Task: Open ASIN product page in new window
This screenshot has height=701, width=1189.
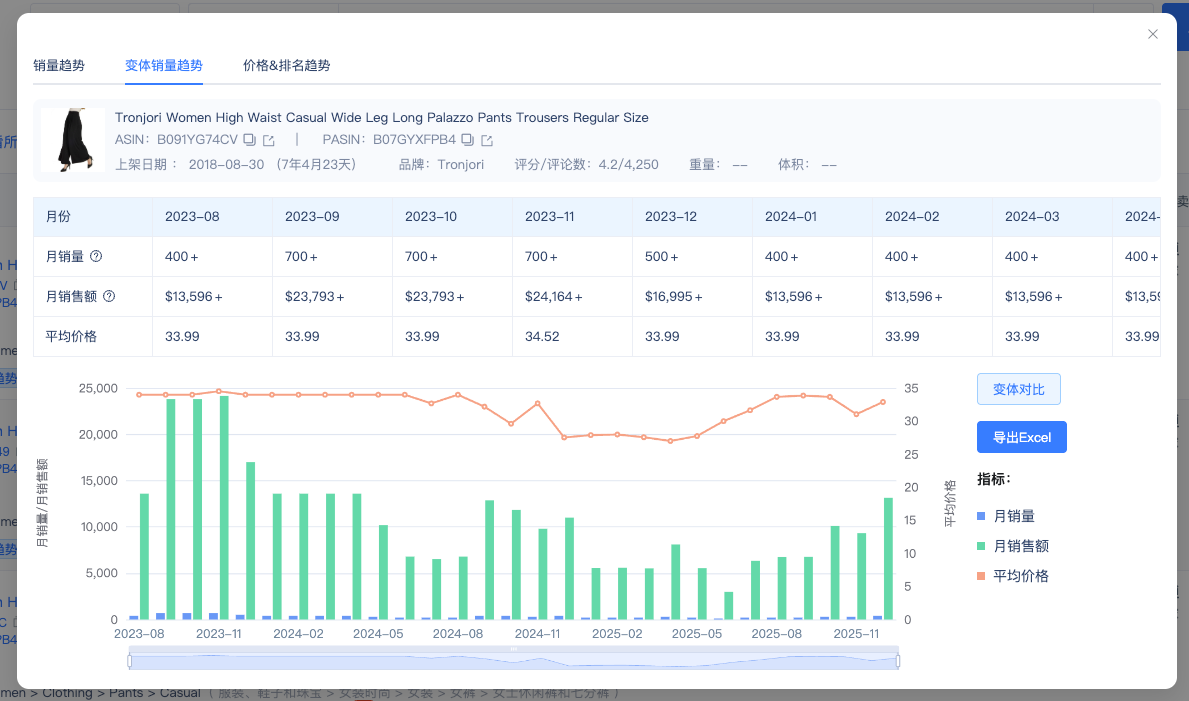Action: click(268, 140)
